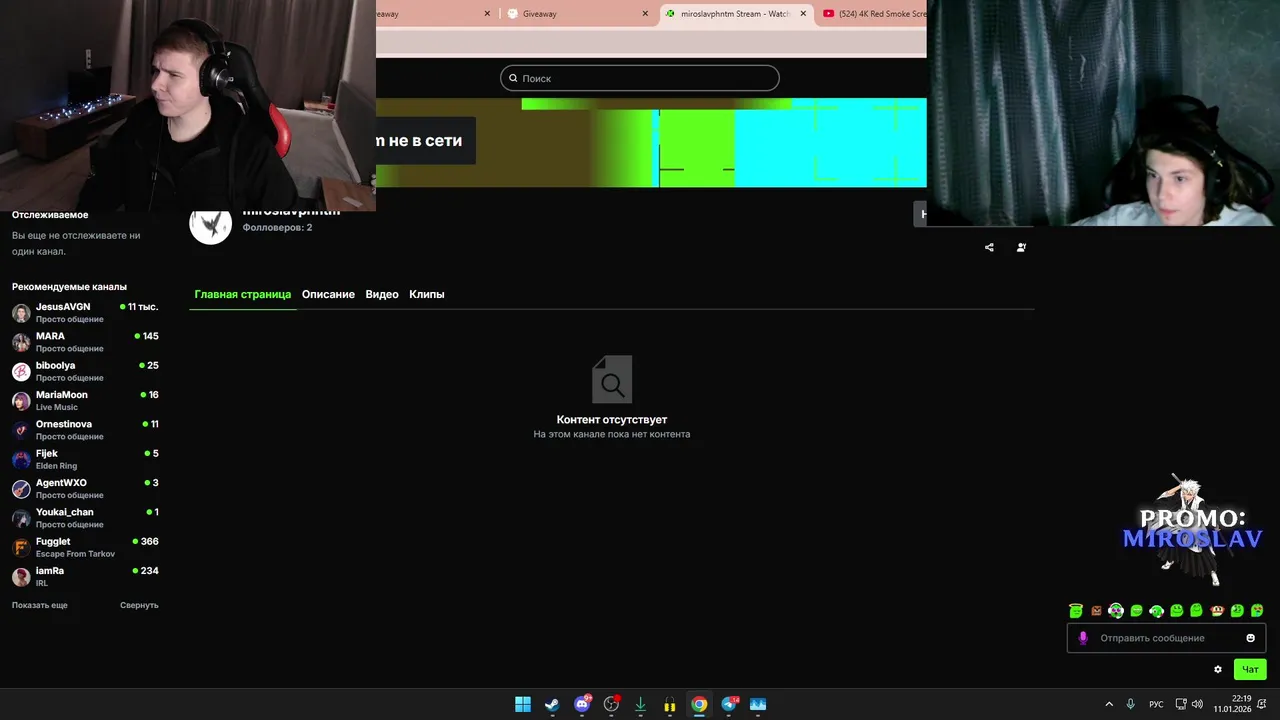The width and height of the screenshot is (1280, 720).
Task: Click the share icon on channel page
Action: click(989, 247)
